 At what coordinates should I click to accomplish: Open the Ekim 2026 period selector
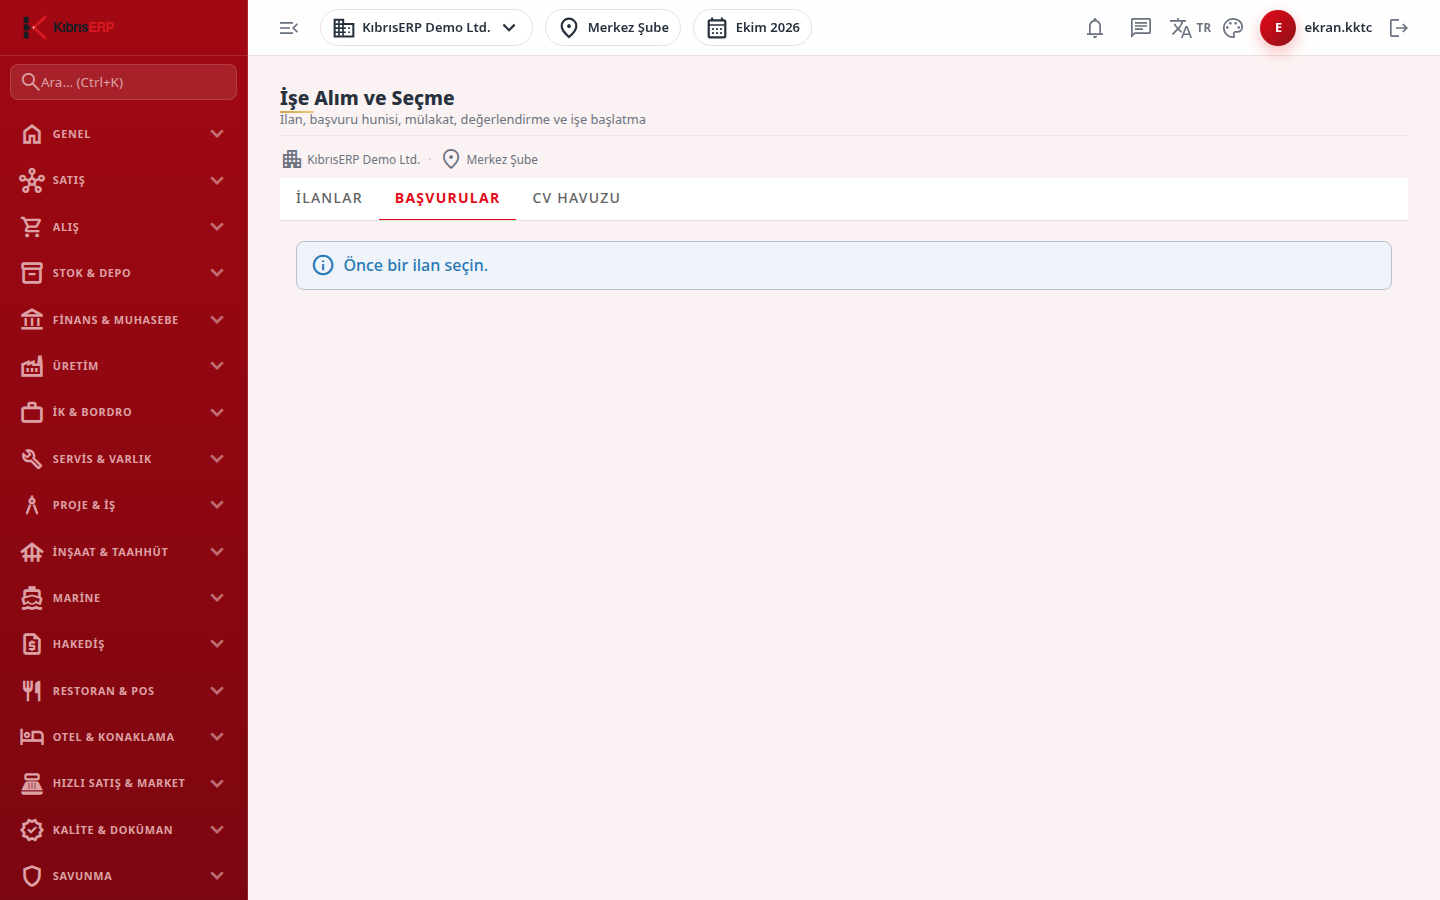click(x=752, y=28)
